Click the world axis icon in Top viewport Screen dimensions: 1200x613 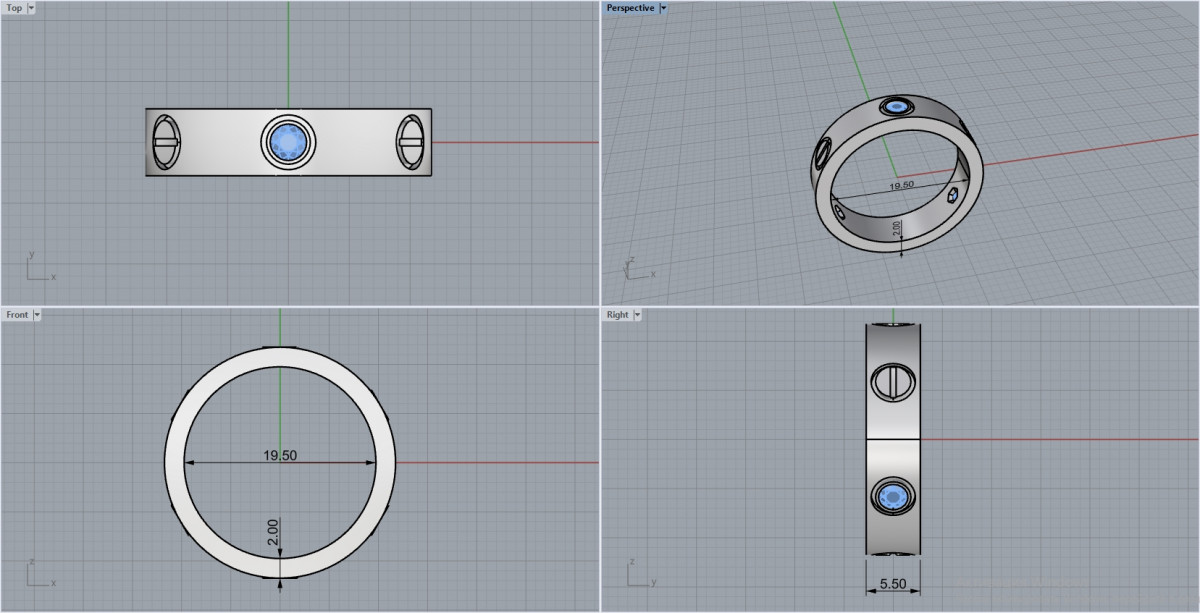pyautogui.click(x=36, y=268)
